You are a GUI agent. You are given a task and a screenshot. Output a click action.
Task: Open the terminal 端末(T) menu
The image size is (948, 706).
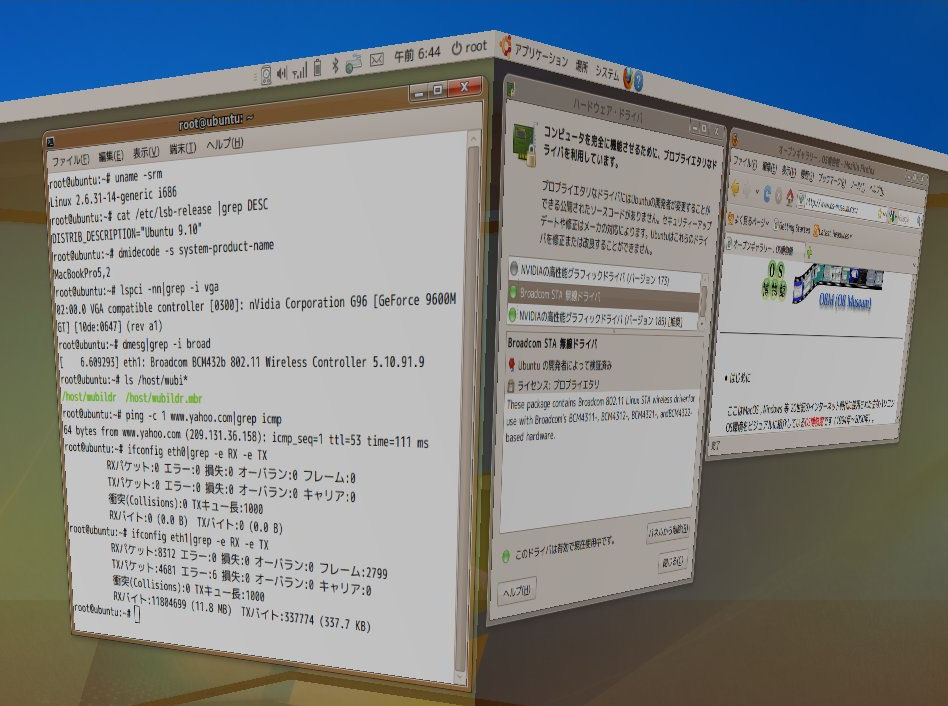tap(183, 148)
